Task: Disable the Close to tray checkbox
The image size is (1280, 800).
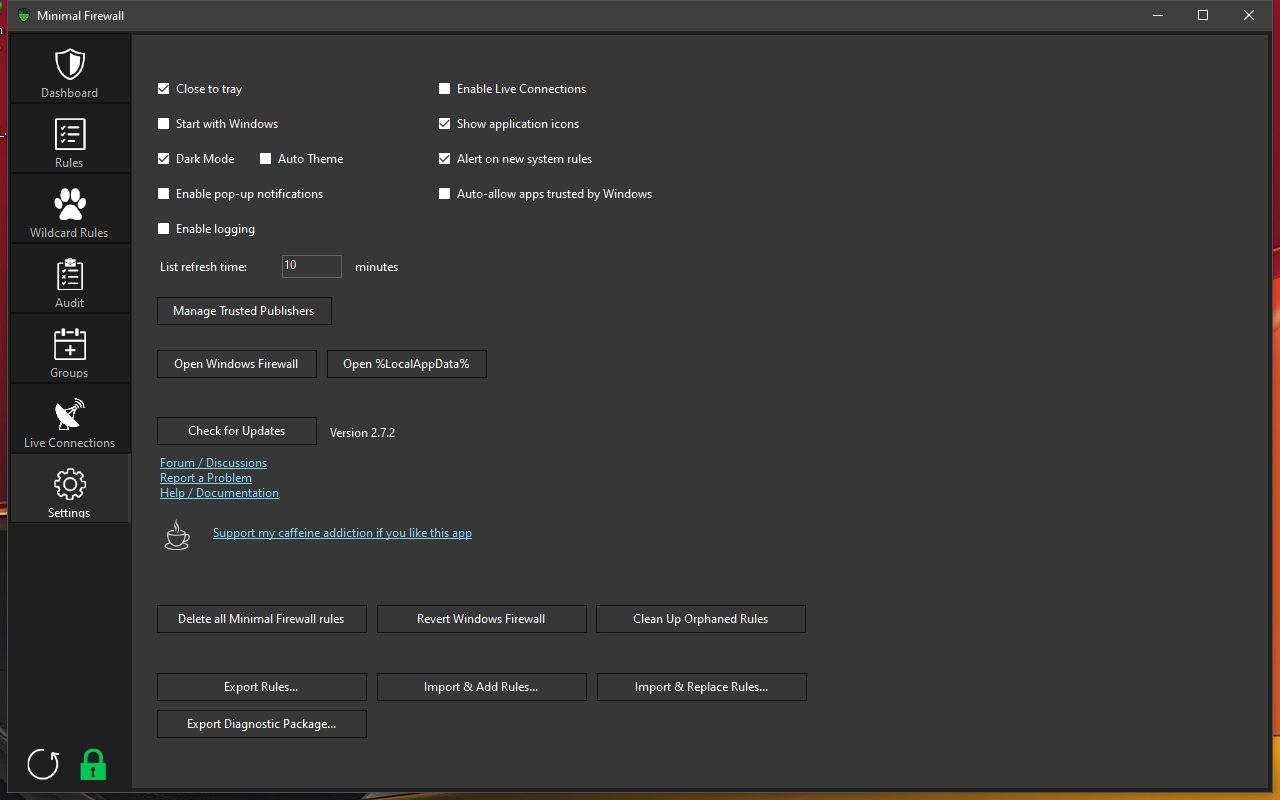Action: point(164,89)
